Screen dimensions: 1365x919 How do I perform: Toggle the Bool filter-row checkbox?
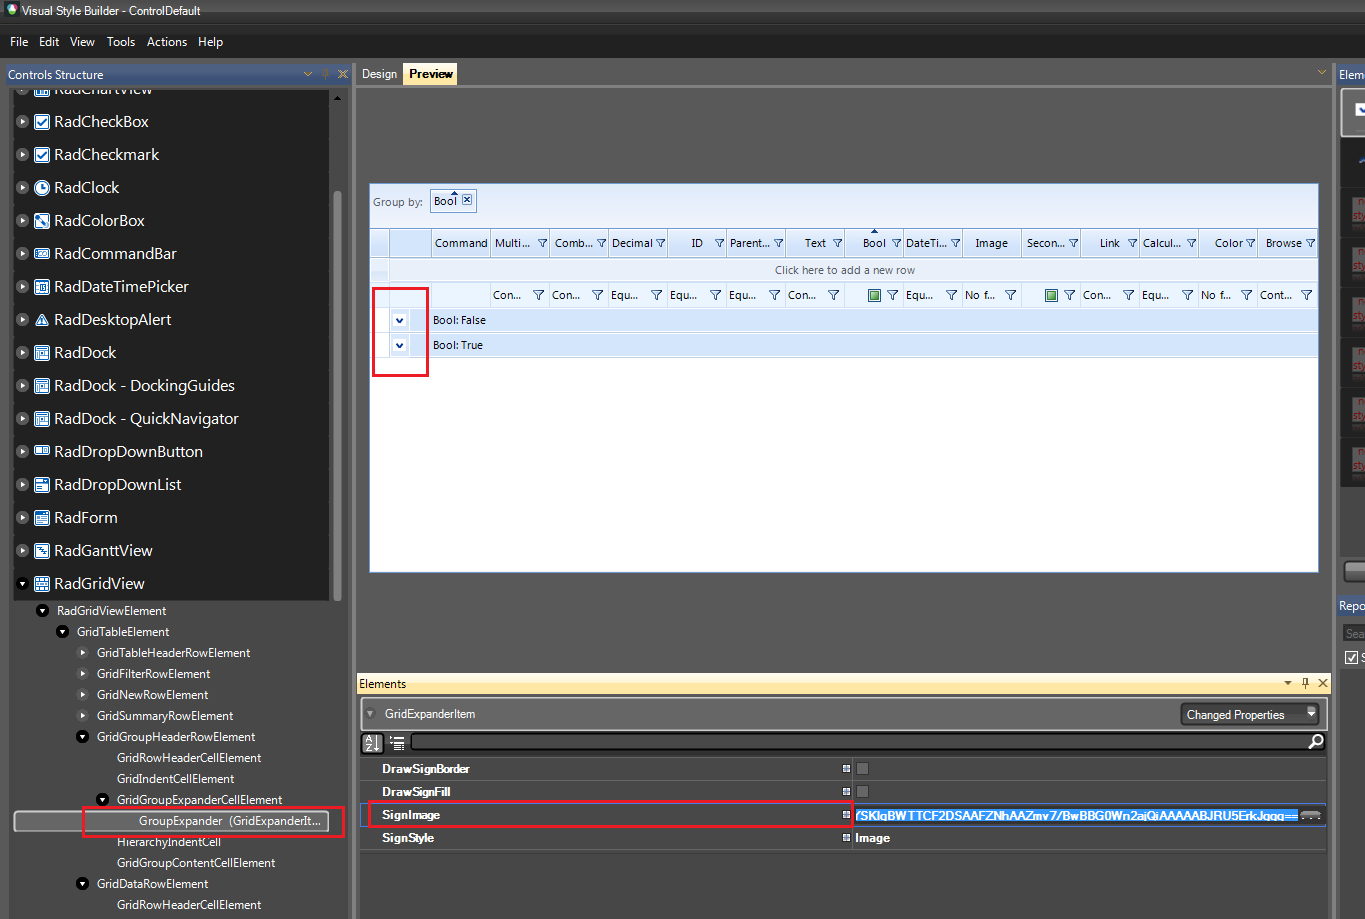pos(874,295)
